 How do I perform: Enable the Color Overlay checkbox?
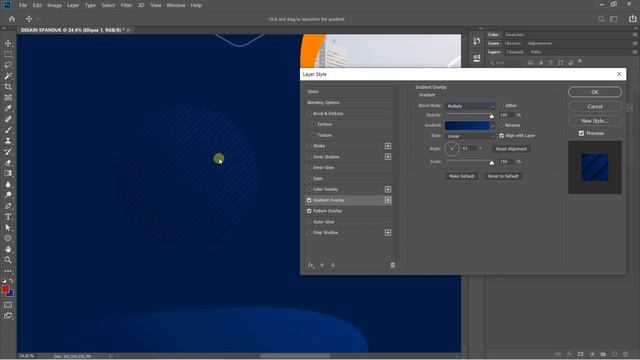[309, 189]
